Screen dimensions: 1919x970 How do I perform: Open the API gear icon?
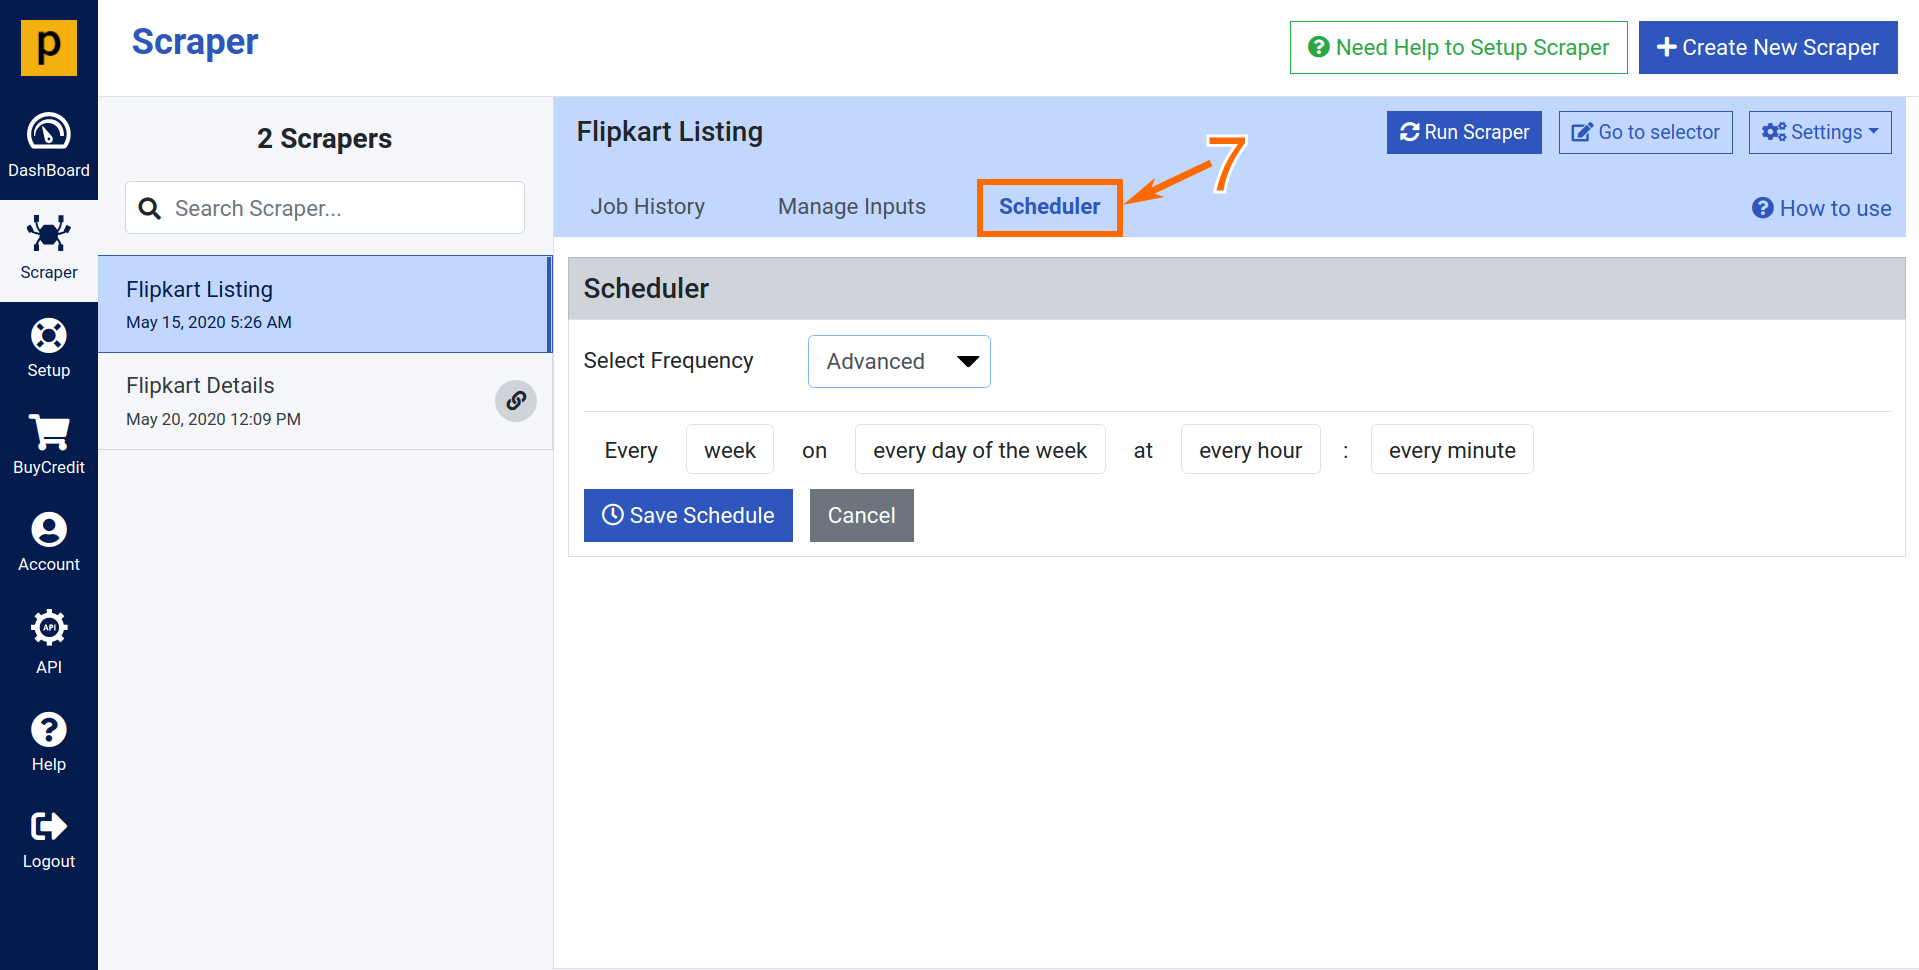pos(48,628)
